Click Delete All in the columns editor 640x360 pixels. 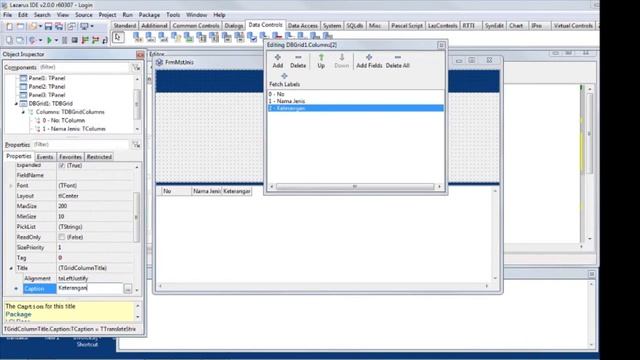click(x=398, y=61)
